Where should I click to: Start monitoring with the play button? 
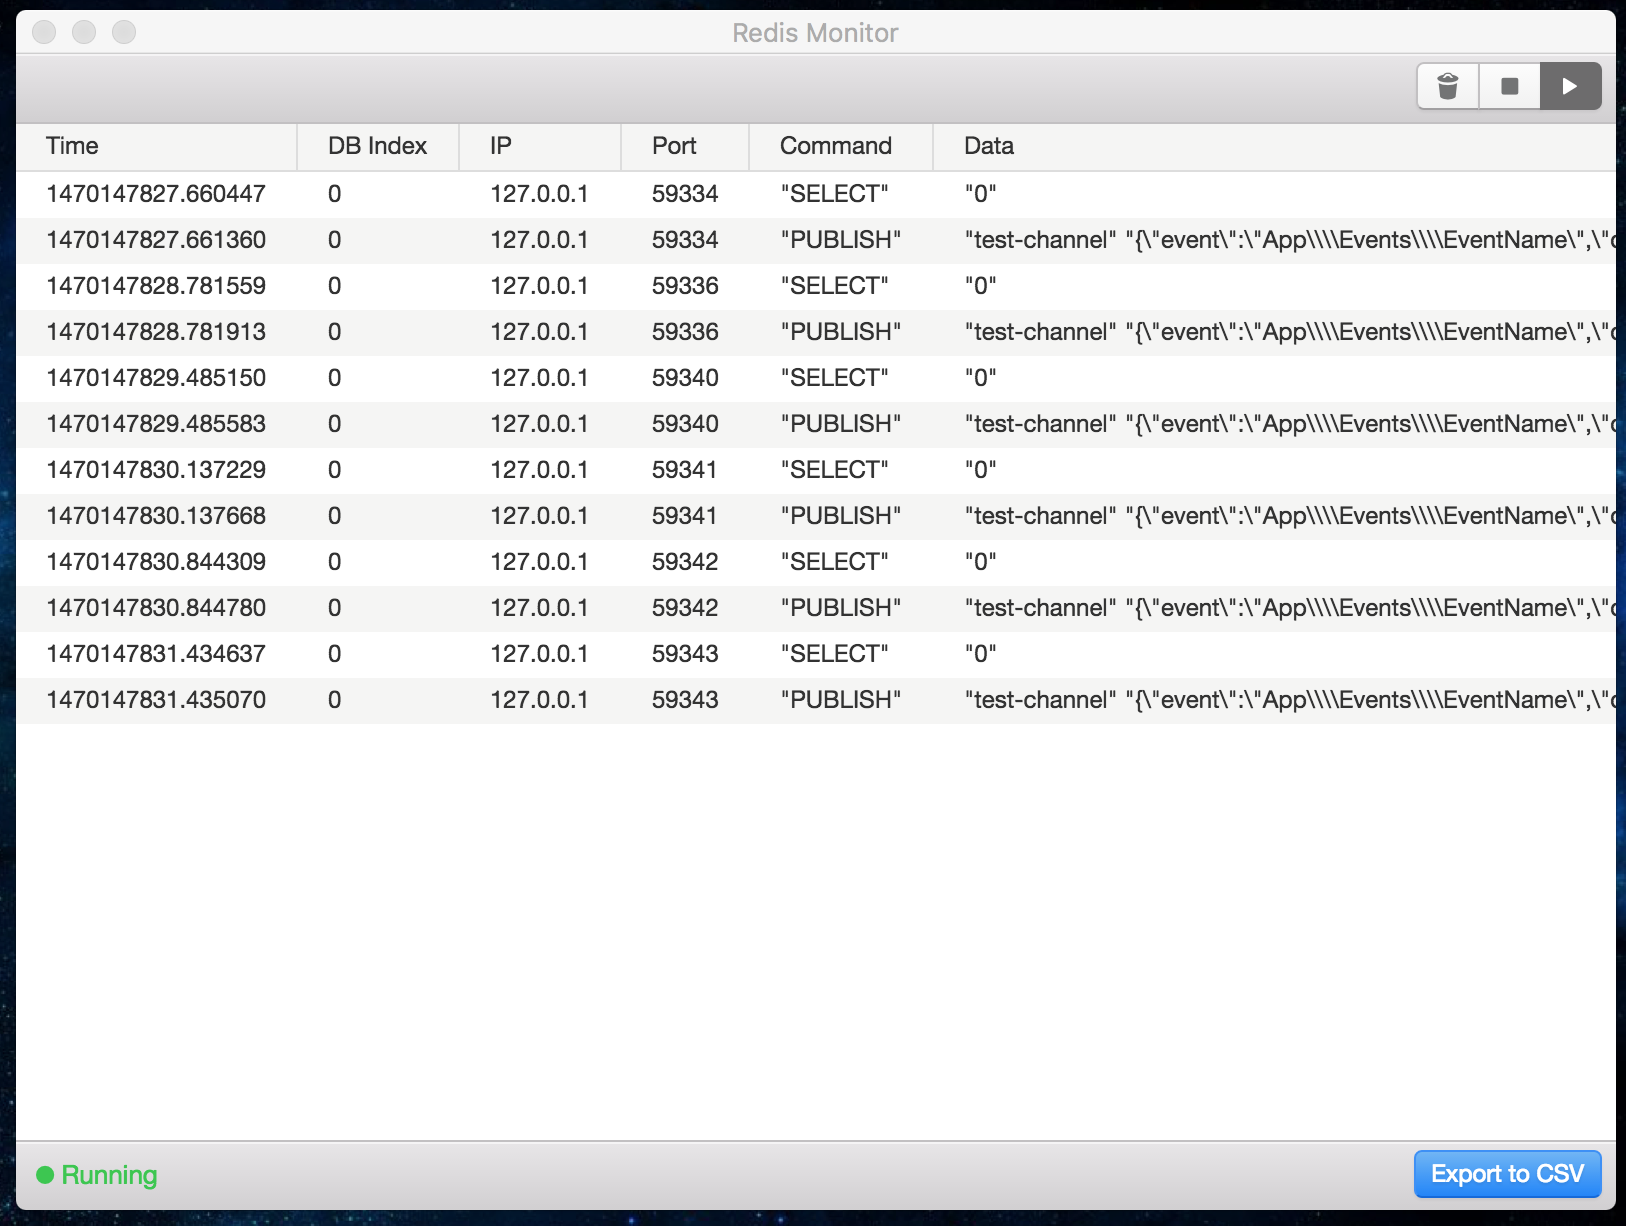[x=1570, y=86]
